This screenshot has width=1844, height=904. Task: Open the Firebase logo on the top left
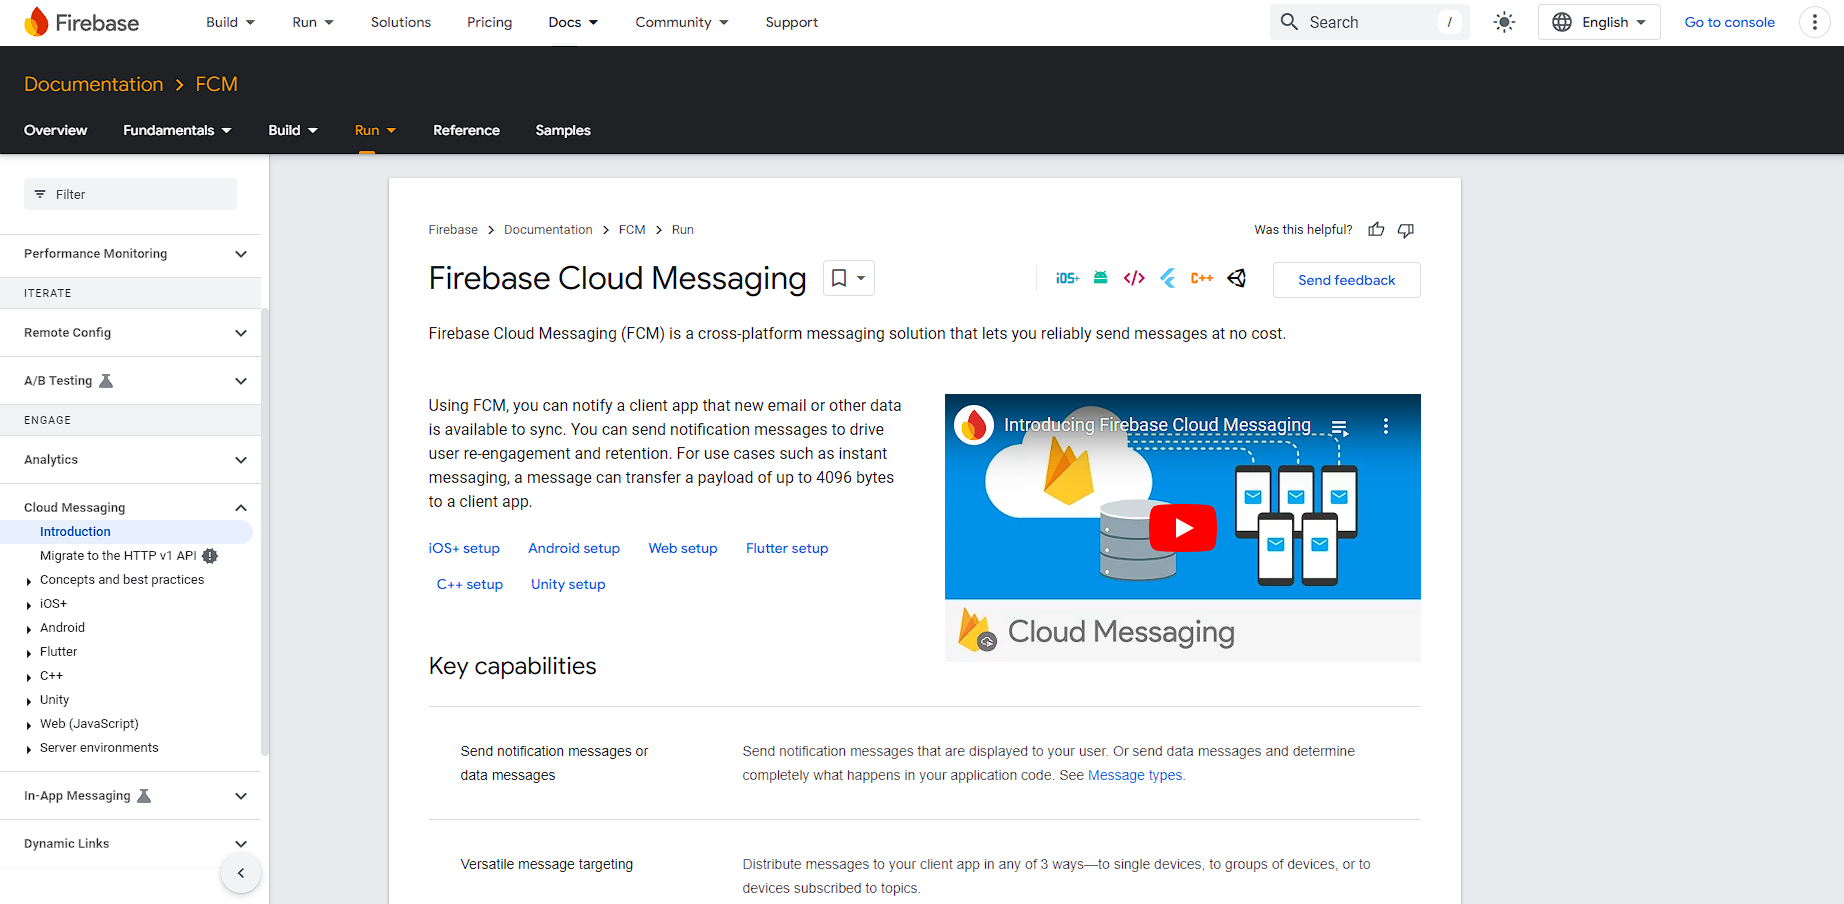coord(82,21)
